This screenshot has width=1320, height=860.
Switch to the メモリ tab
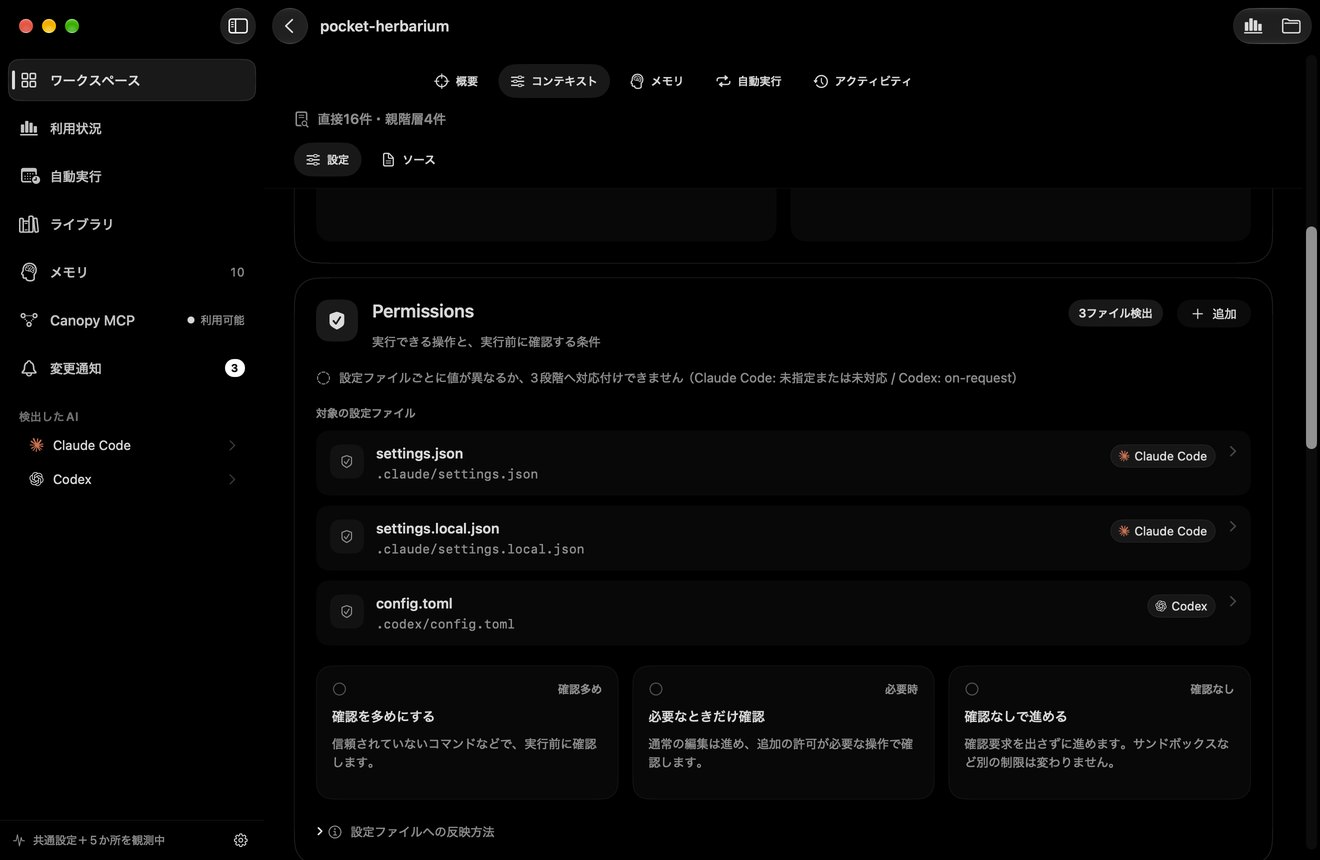coord(657,81)
